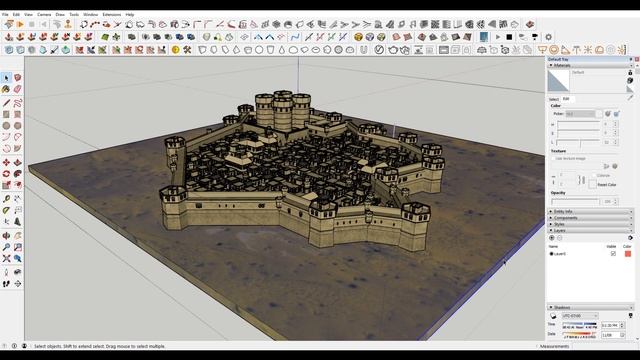Open the Extensions menu

point(111,14)
